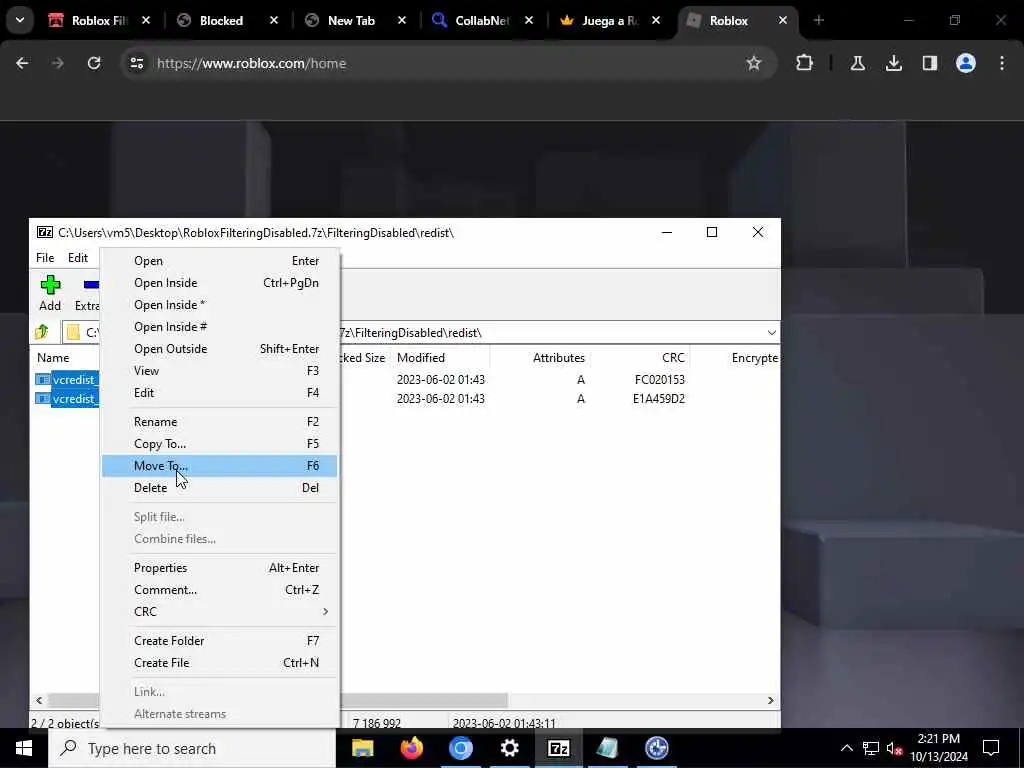This screenshot has width=1024, height=768.
Task: Select the file row with CRC FC020153
Action: tap(405, 380)
